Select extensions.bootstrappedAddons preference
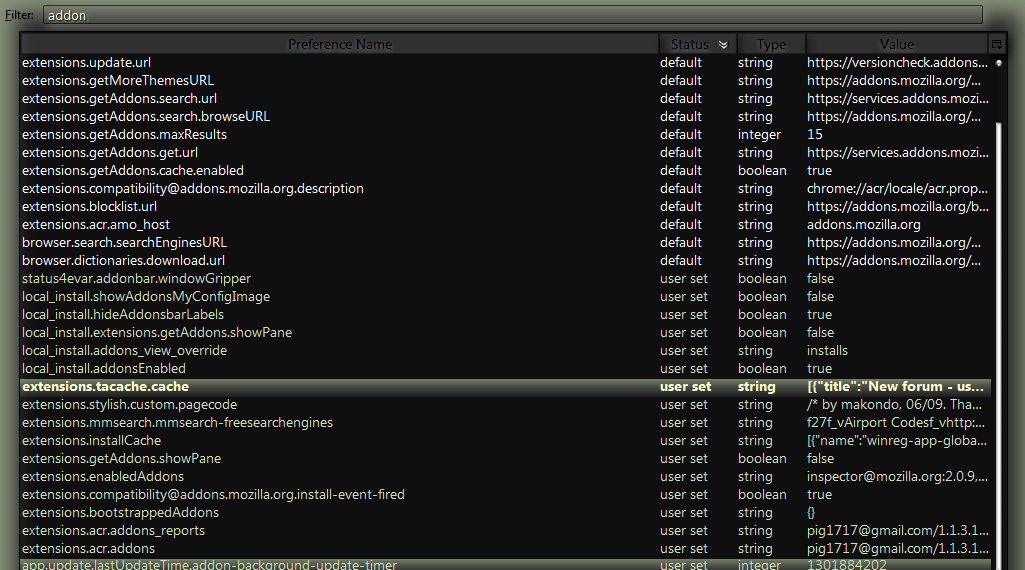 (506, 512)
